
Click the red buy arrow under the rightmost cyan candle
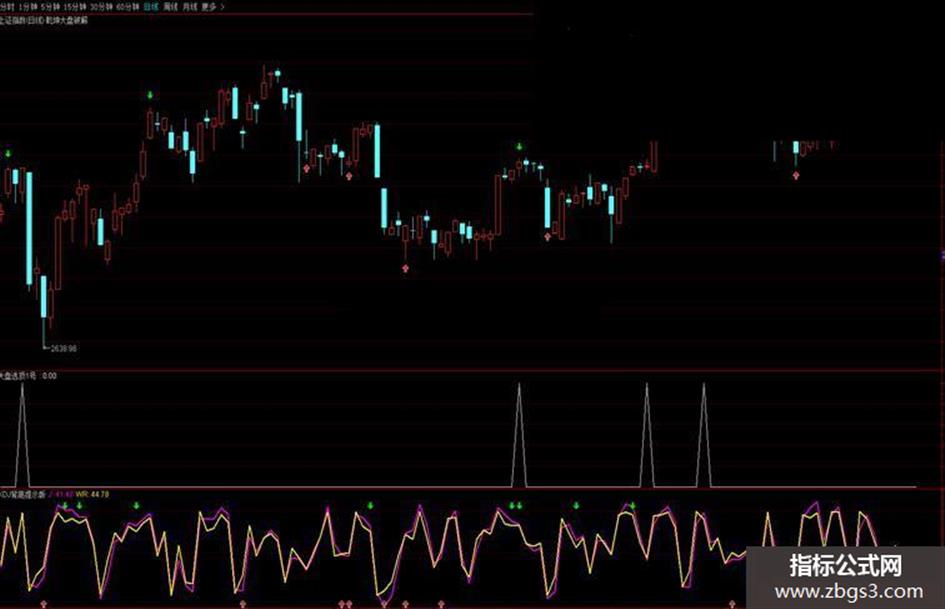(796, 175)
